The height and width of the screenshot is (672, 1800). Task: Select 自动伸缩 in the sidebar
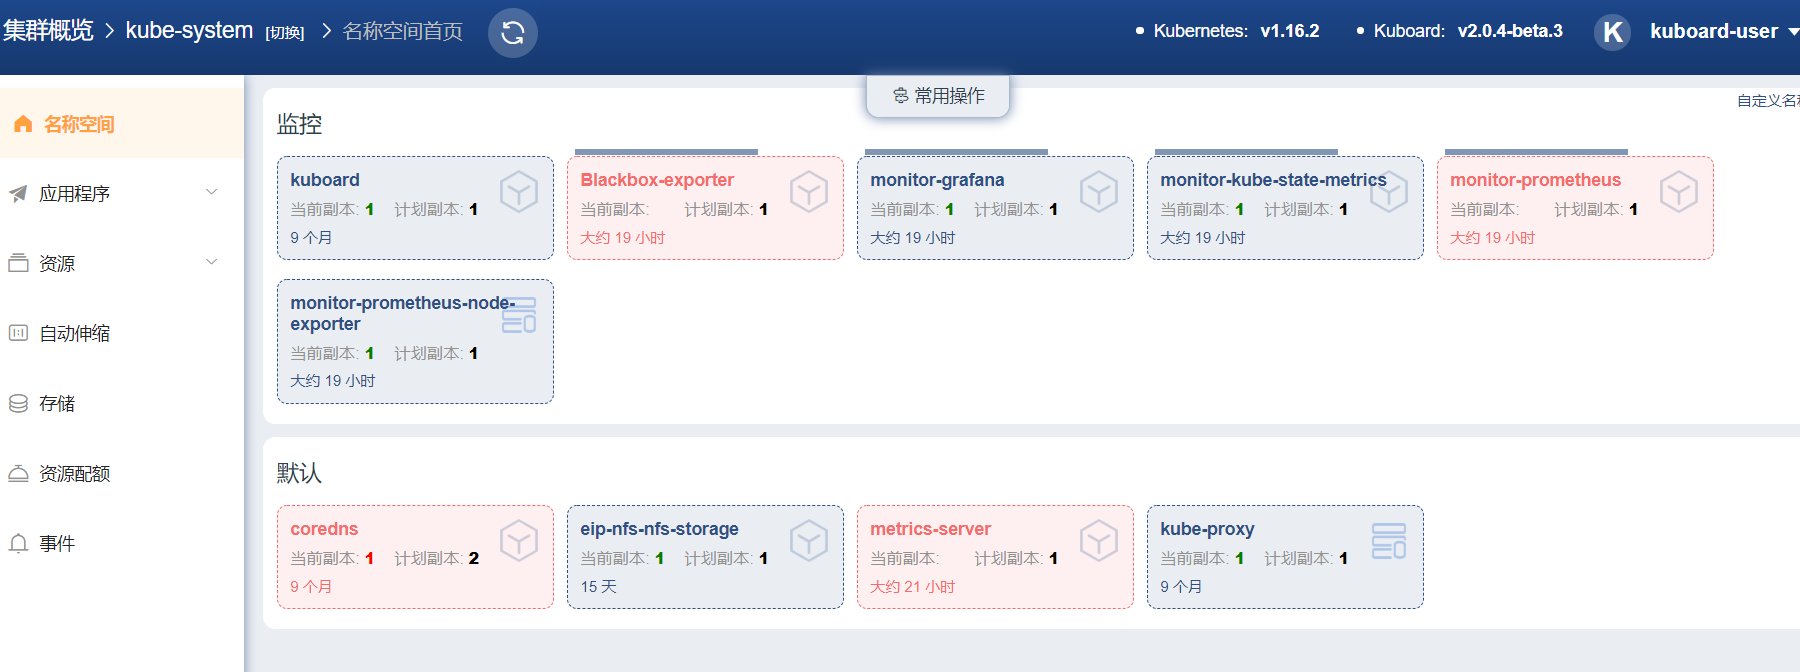[121, 333]
